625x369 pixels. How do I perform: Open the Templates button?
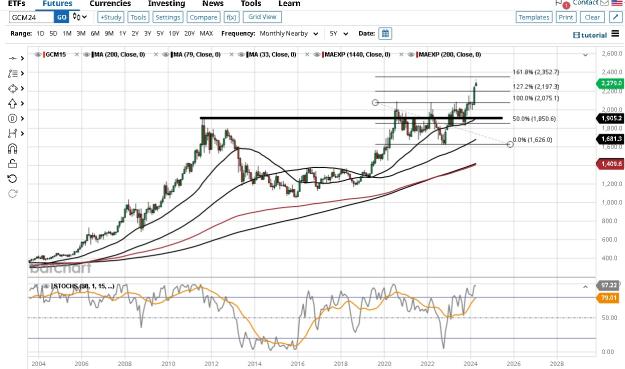pyautogui.click(x=534, y=17)
